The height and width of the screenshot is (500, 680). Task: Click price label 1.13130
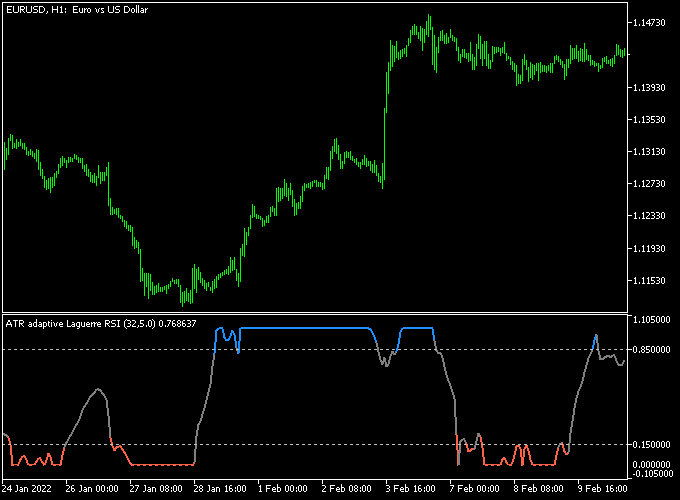pyautogui.click(x=649, y=152)
